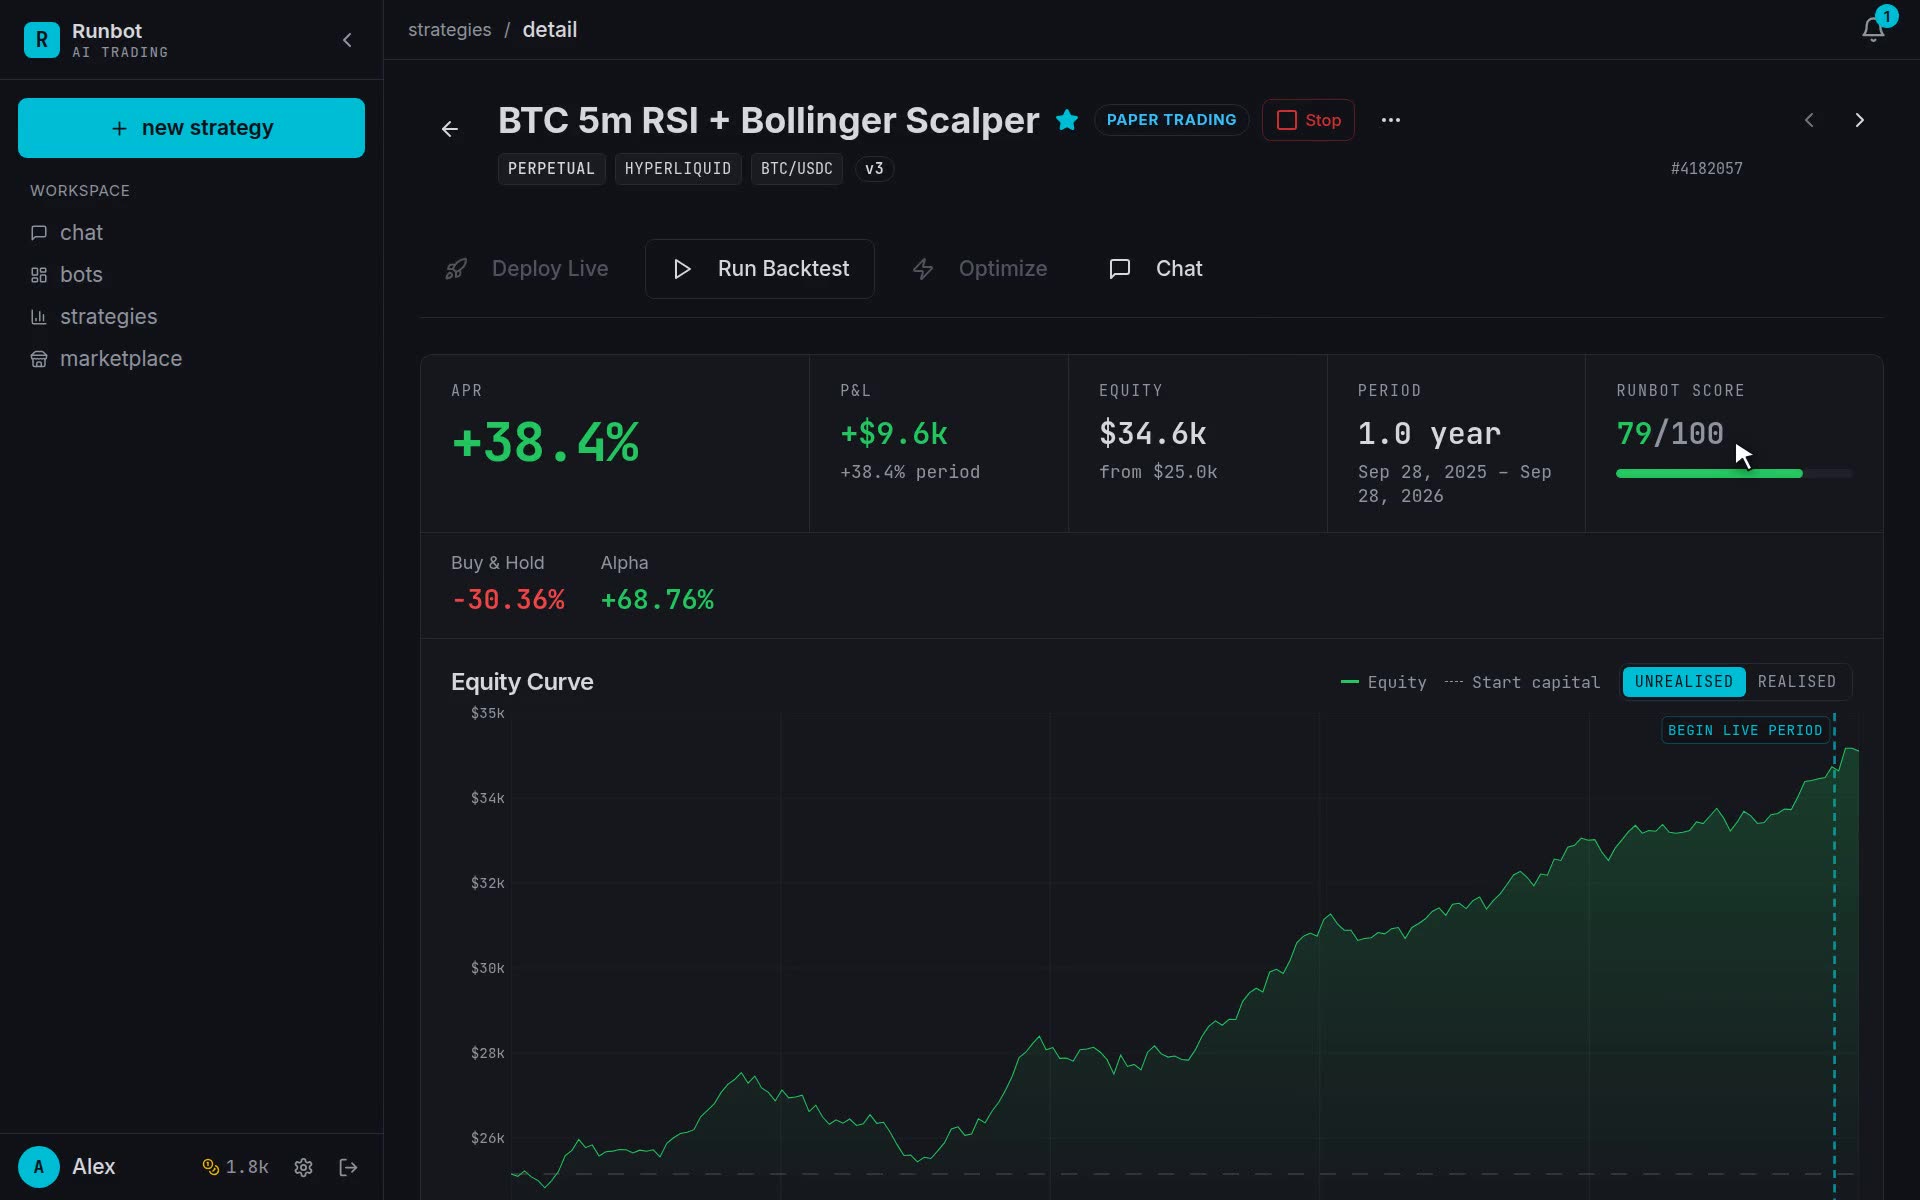Screen dimensions: 1920x1200
Task: Open the three-dot more options menu
Action: tap(1391, 120)
